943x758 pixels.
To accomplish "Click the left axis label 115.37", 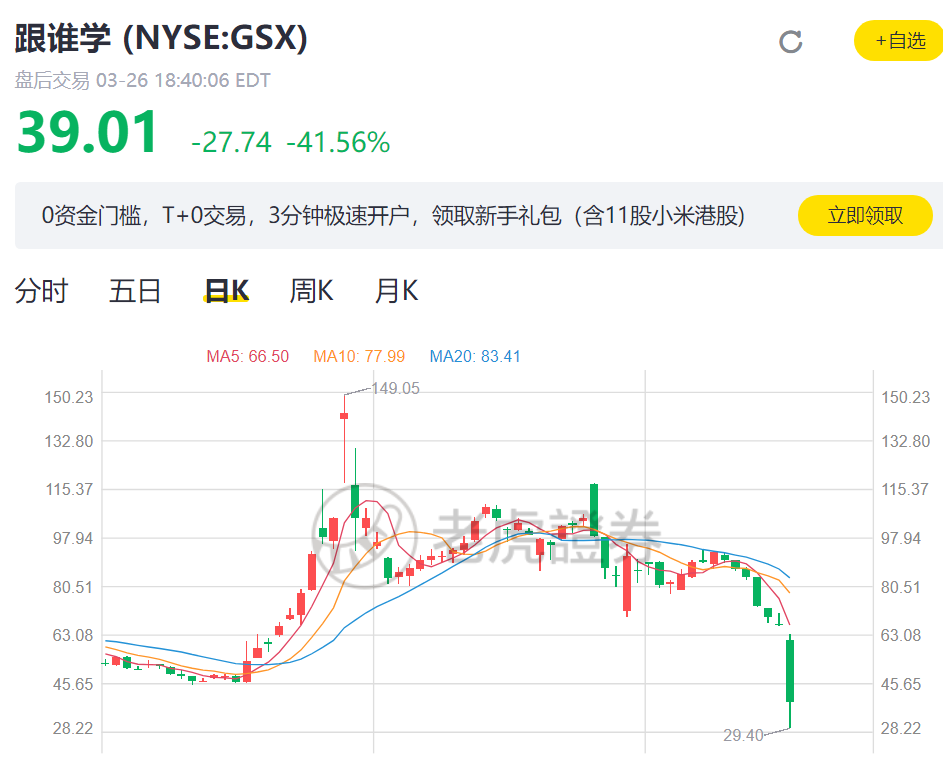I will 69,489.
